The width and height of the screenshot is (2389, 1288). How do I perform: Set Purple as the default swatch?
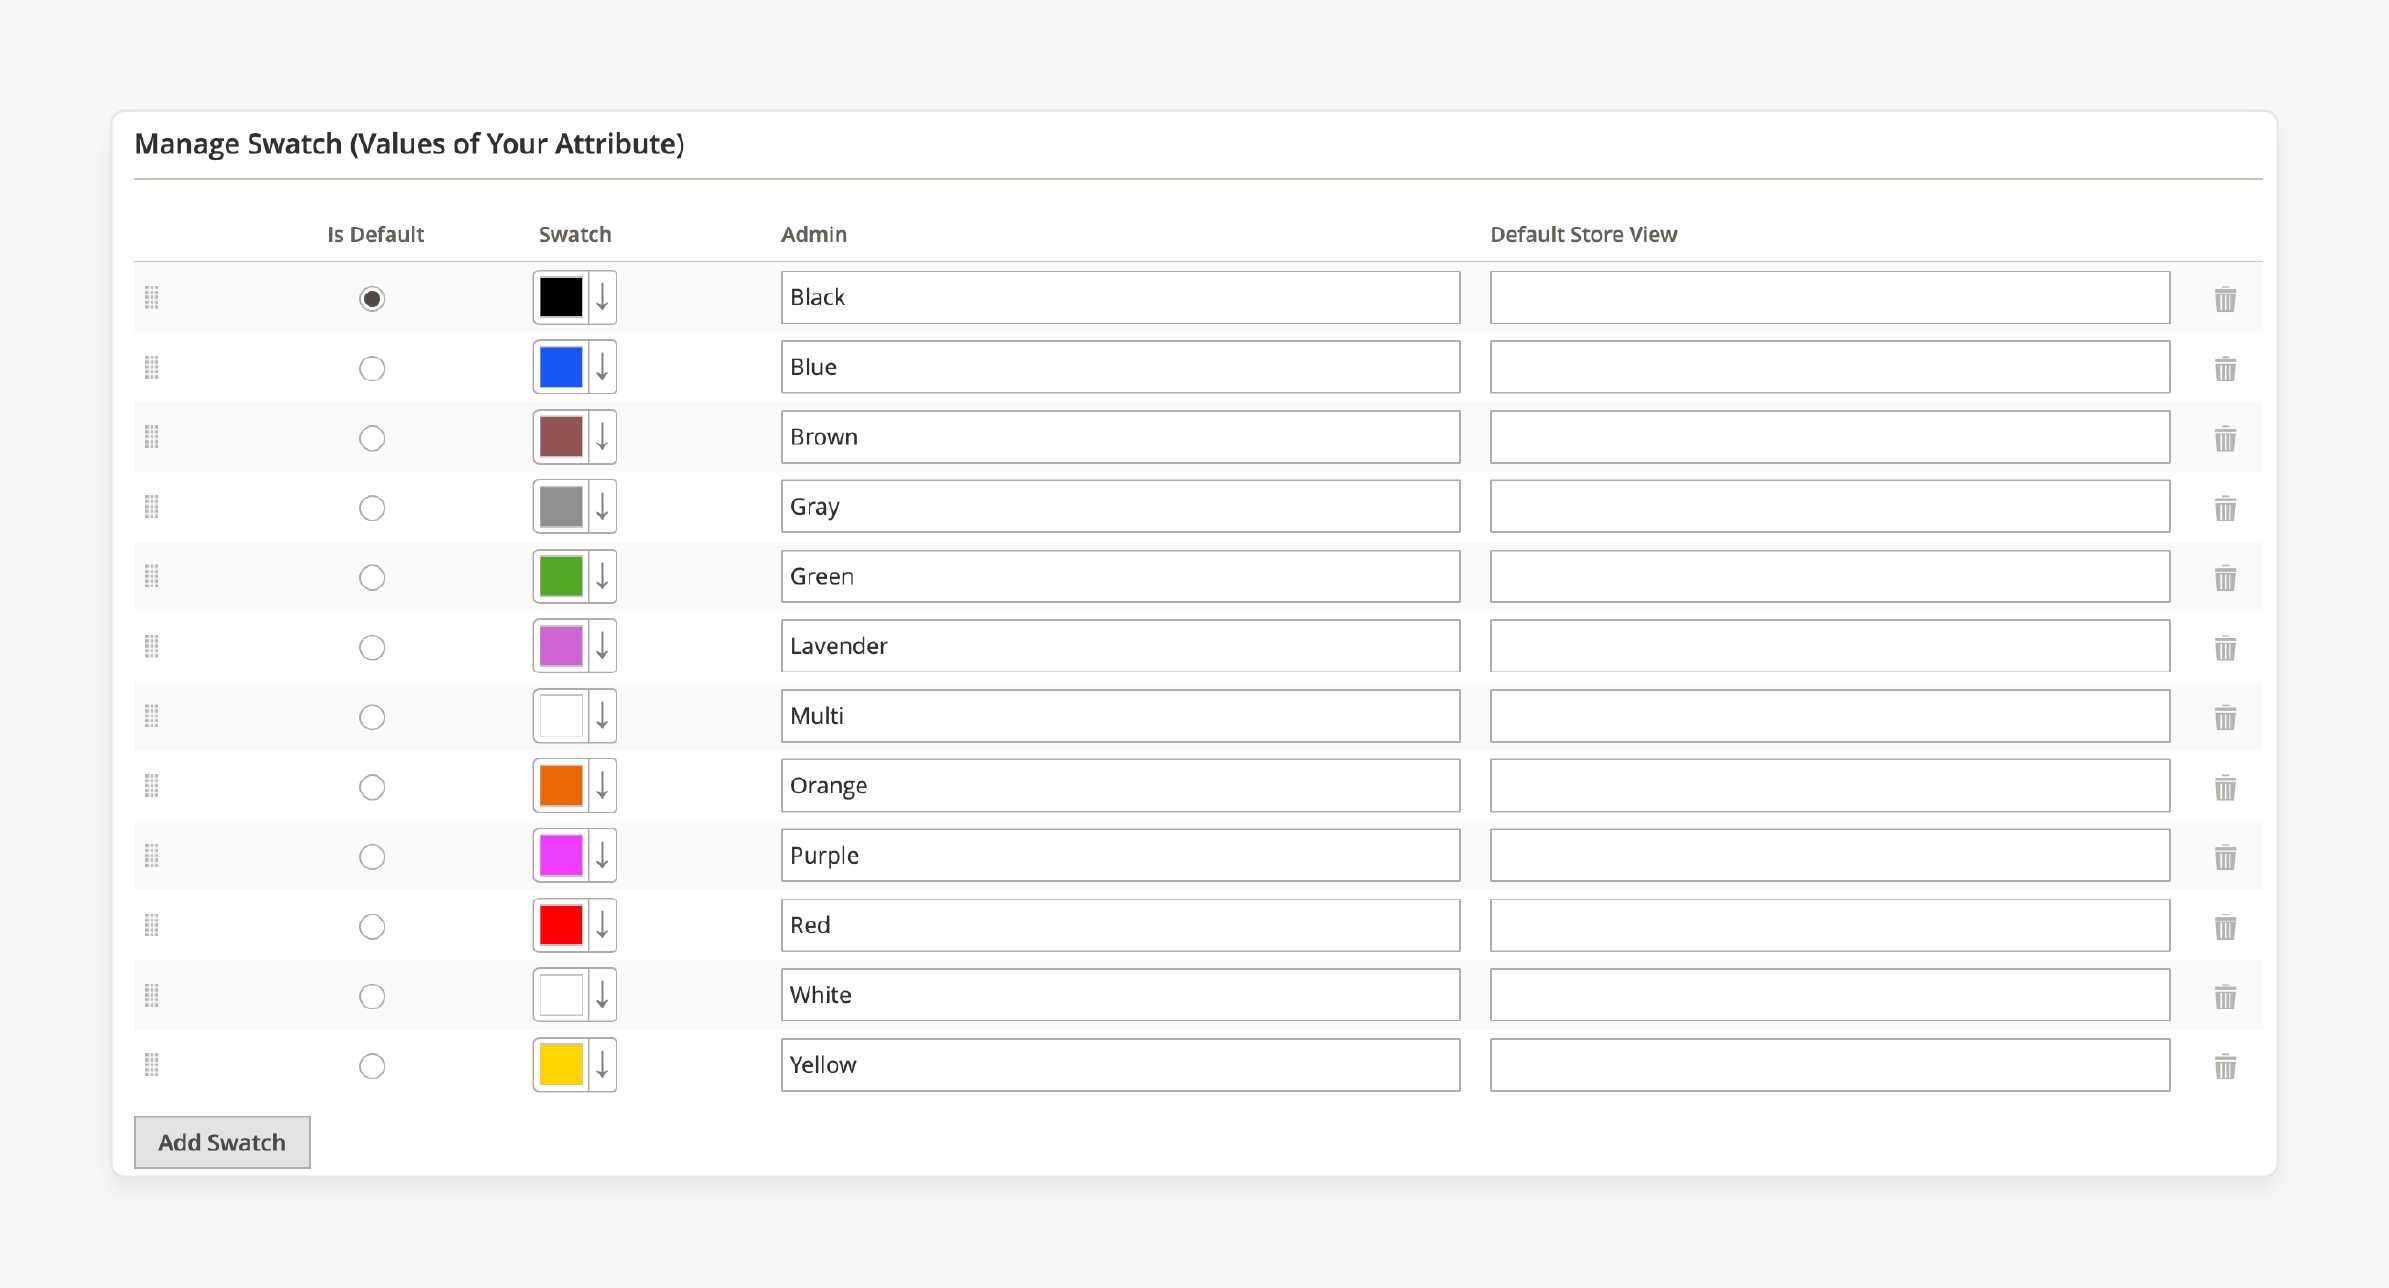(x=372, y=857)
